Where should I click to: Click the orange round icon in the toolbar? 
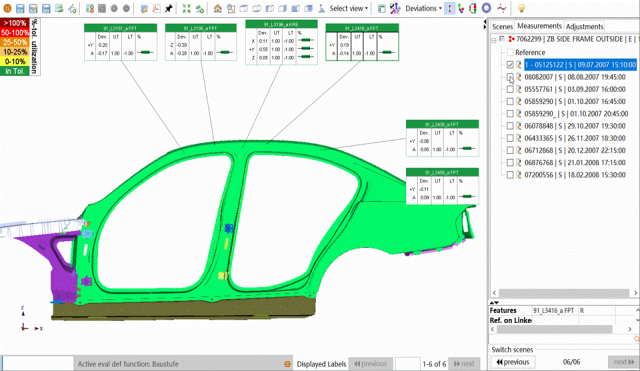tap(7, 8)
